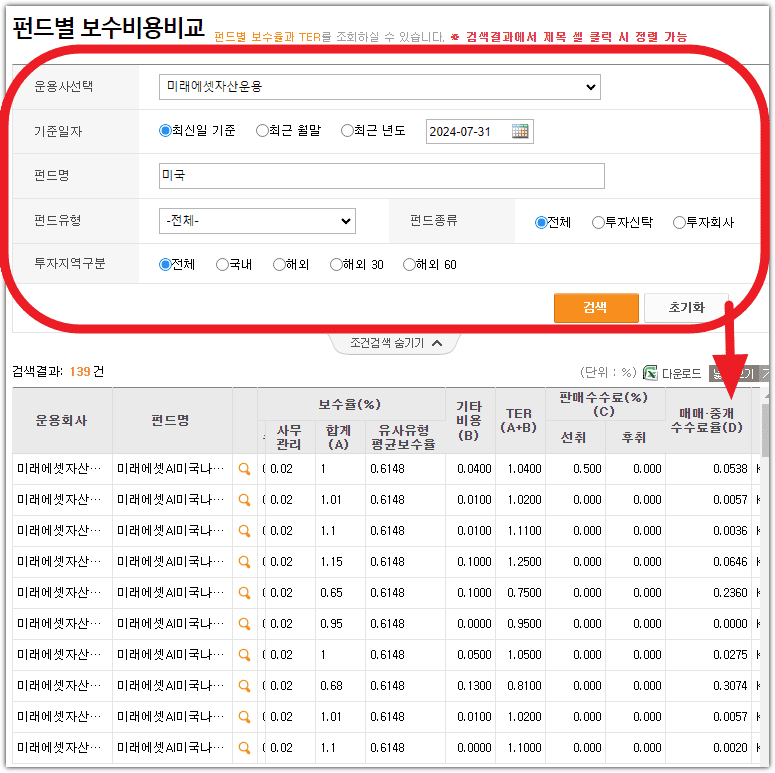
Task: Open magnifier for TER 1.0500 row
Action: tap(244, 655)
